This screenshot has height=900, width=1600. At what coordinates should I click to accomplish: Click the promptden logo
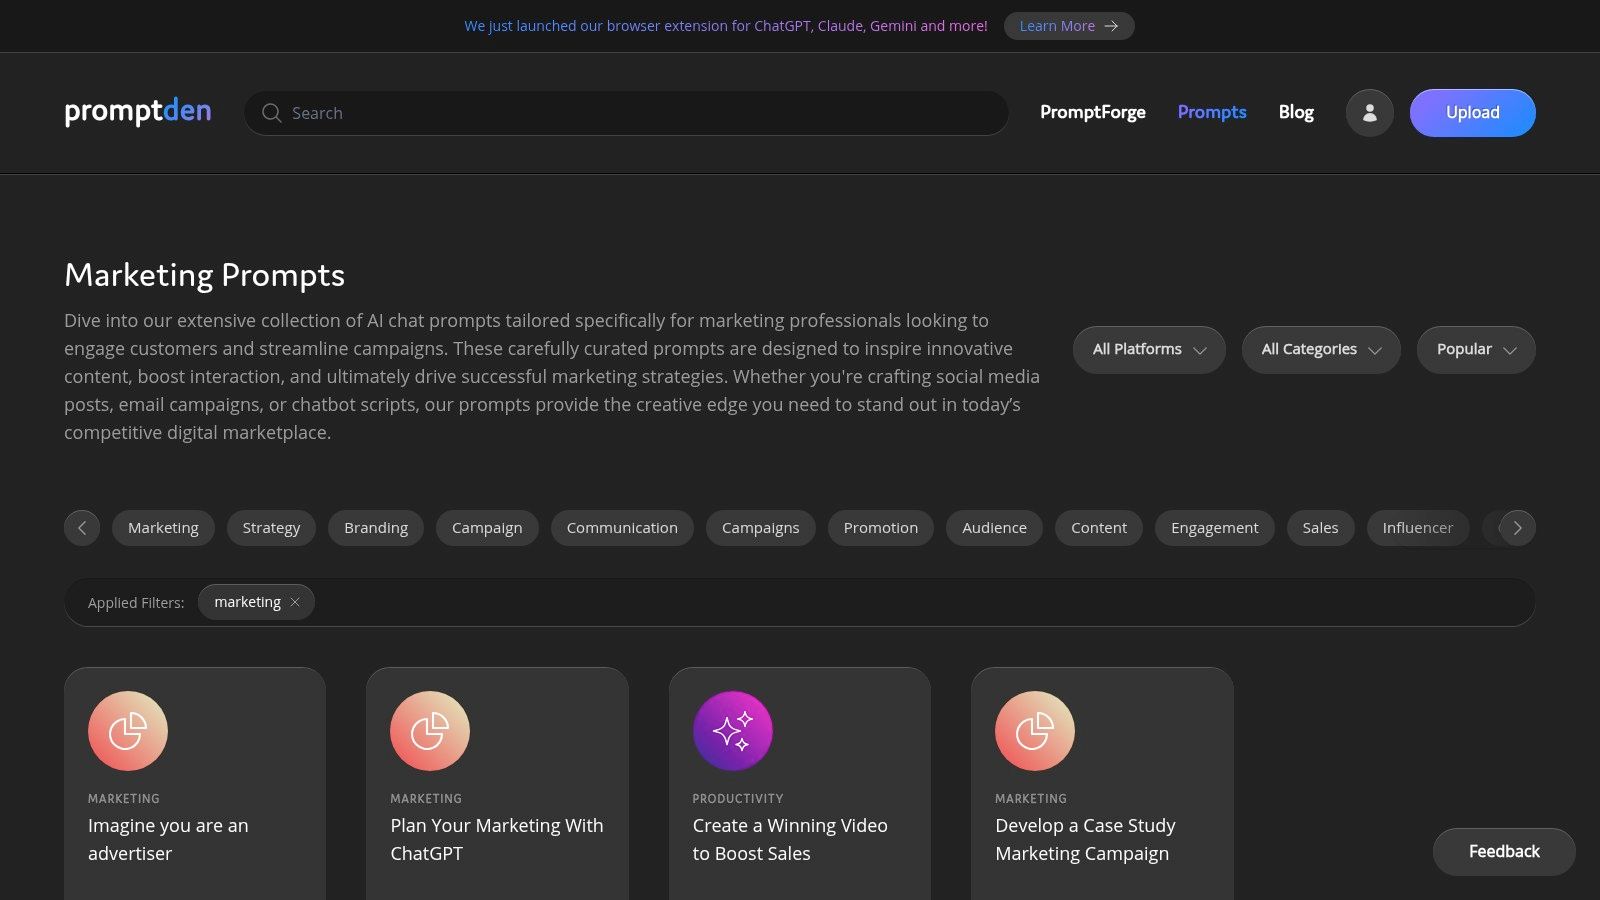(138, 111)
